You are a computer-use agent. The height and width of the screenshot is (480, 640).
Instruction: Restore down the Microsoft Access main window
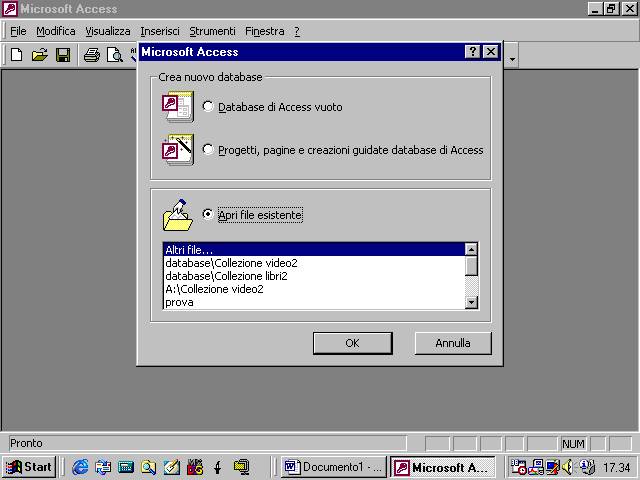[611, 9]
